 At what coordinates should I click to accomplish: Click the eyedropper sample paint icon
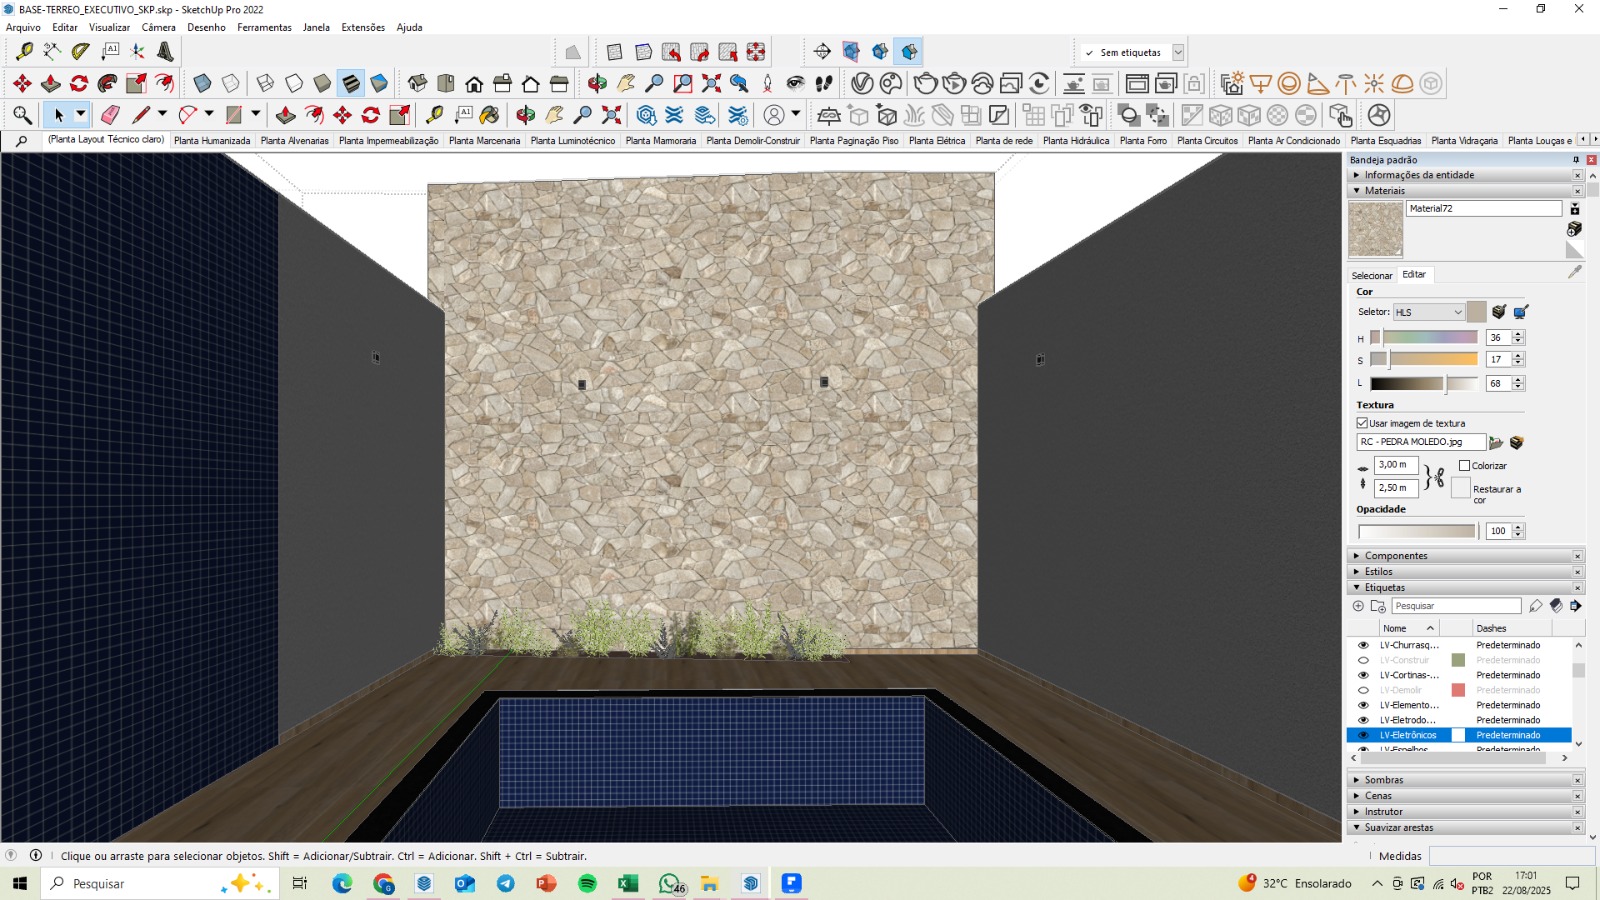[1575, 272]
